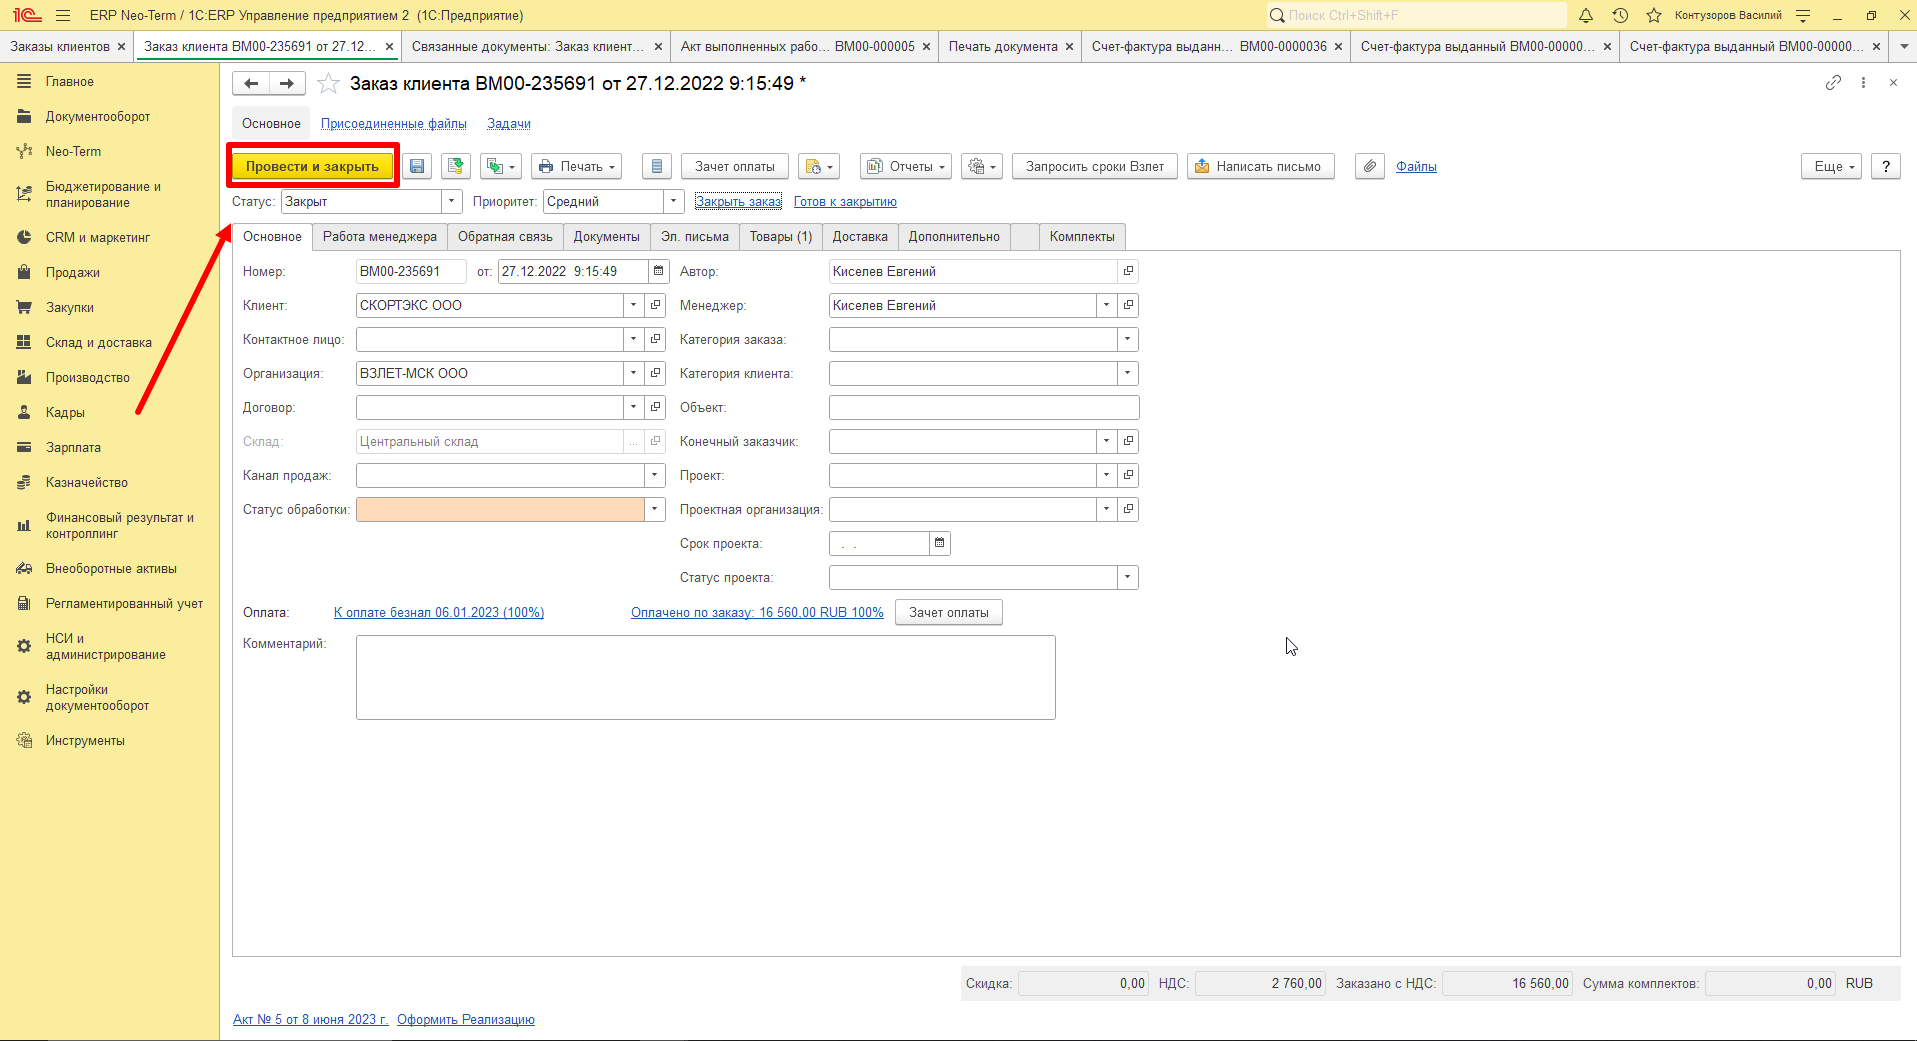Viewport: 1917px width, 1041px height.
Task: Open the Клиент record with open icon
Action: 656,305
